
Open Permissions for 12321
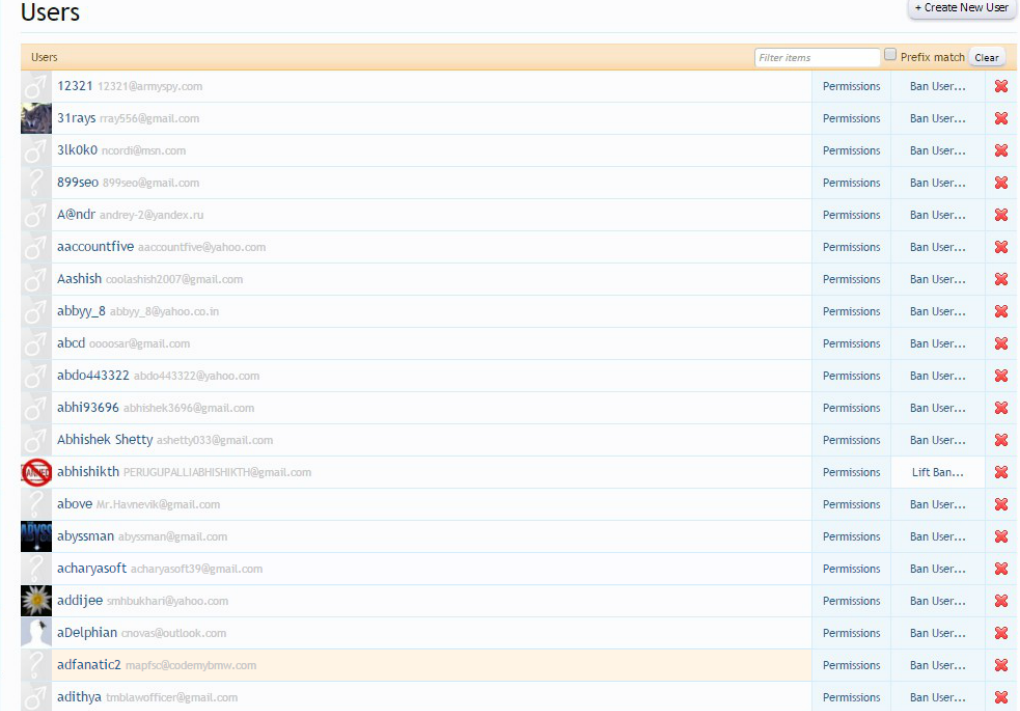852,86
